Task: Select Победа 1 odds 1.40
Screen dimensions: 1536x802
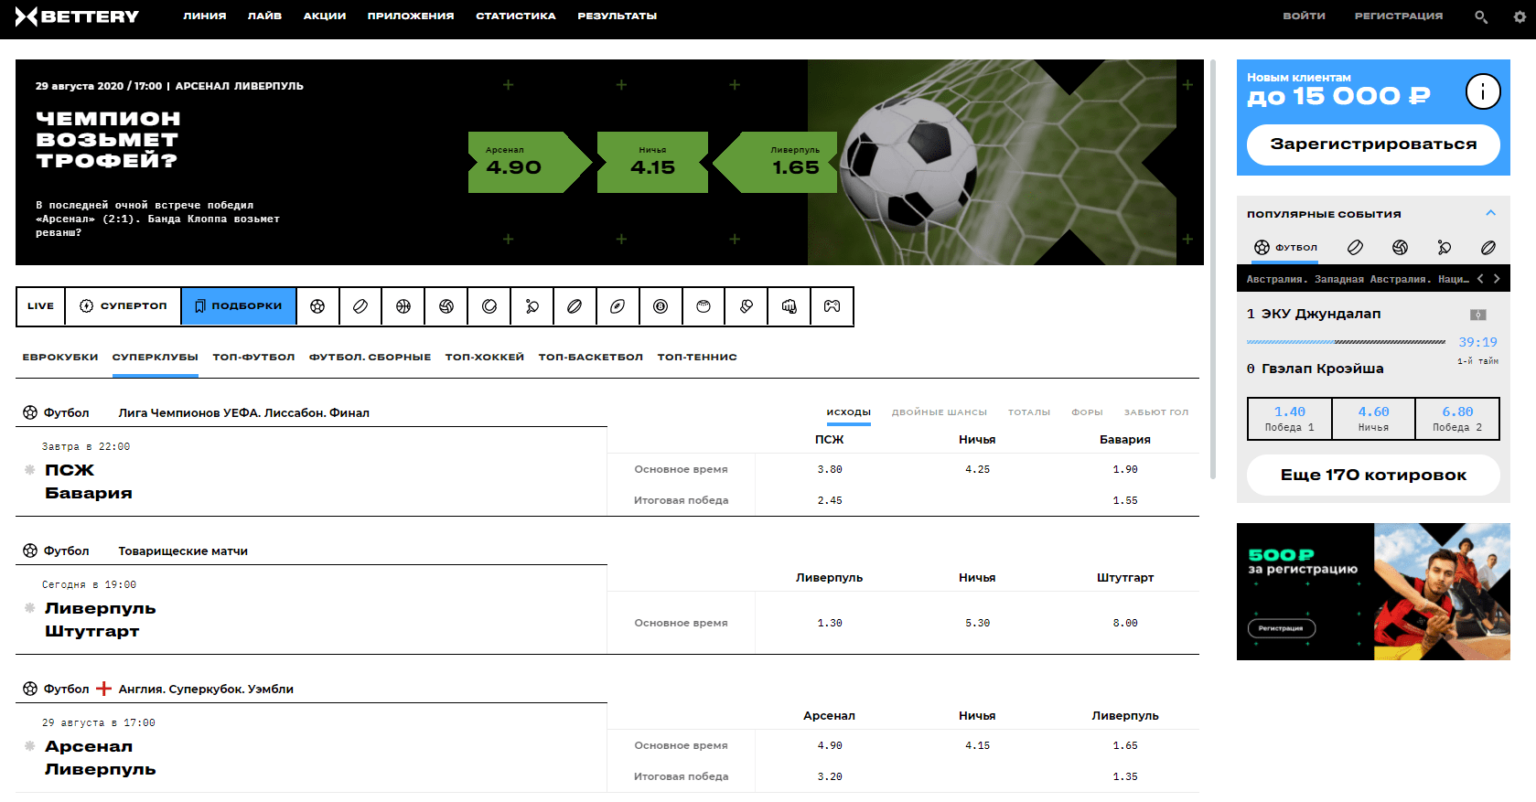Action: 1289,418
